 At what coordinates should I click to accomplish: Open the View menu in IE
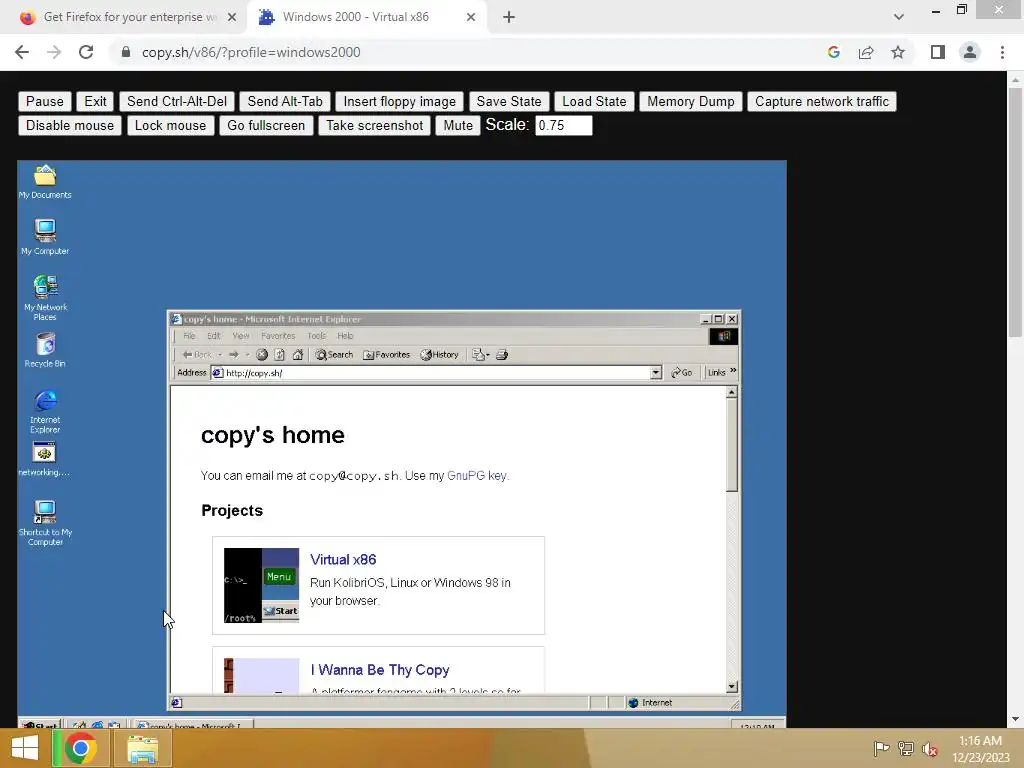(241, 336)
